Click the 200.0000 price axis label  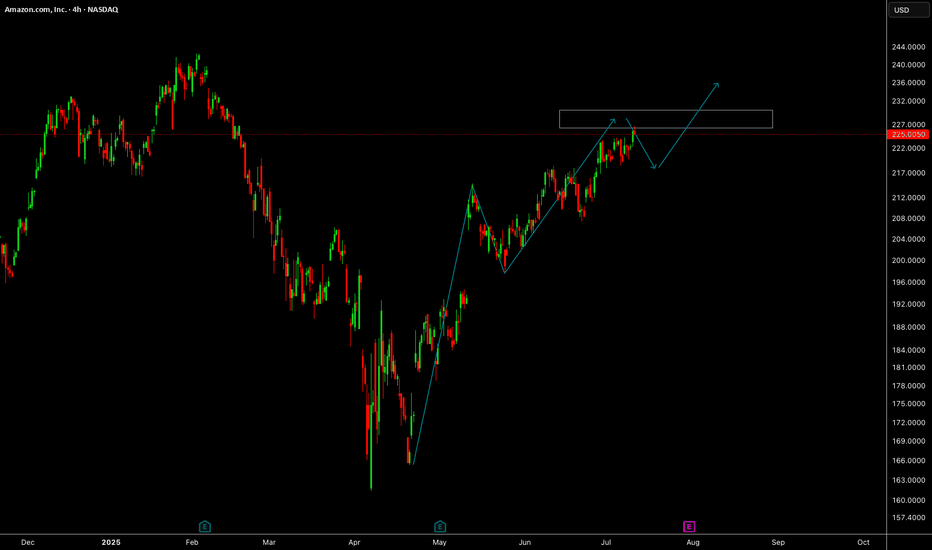tap(908, 260)
